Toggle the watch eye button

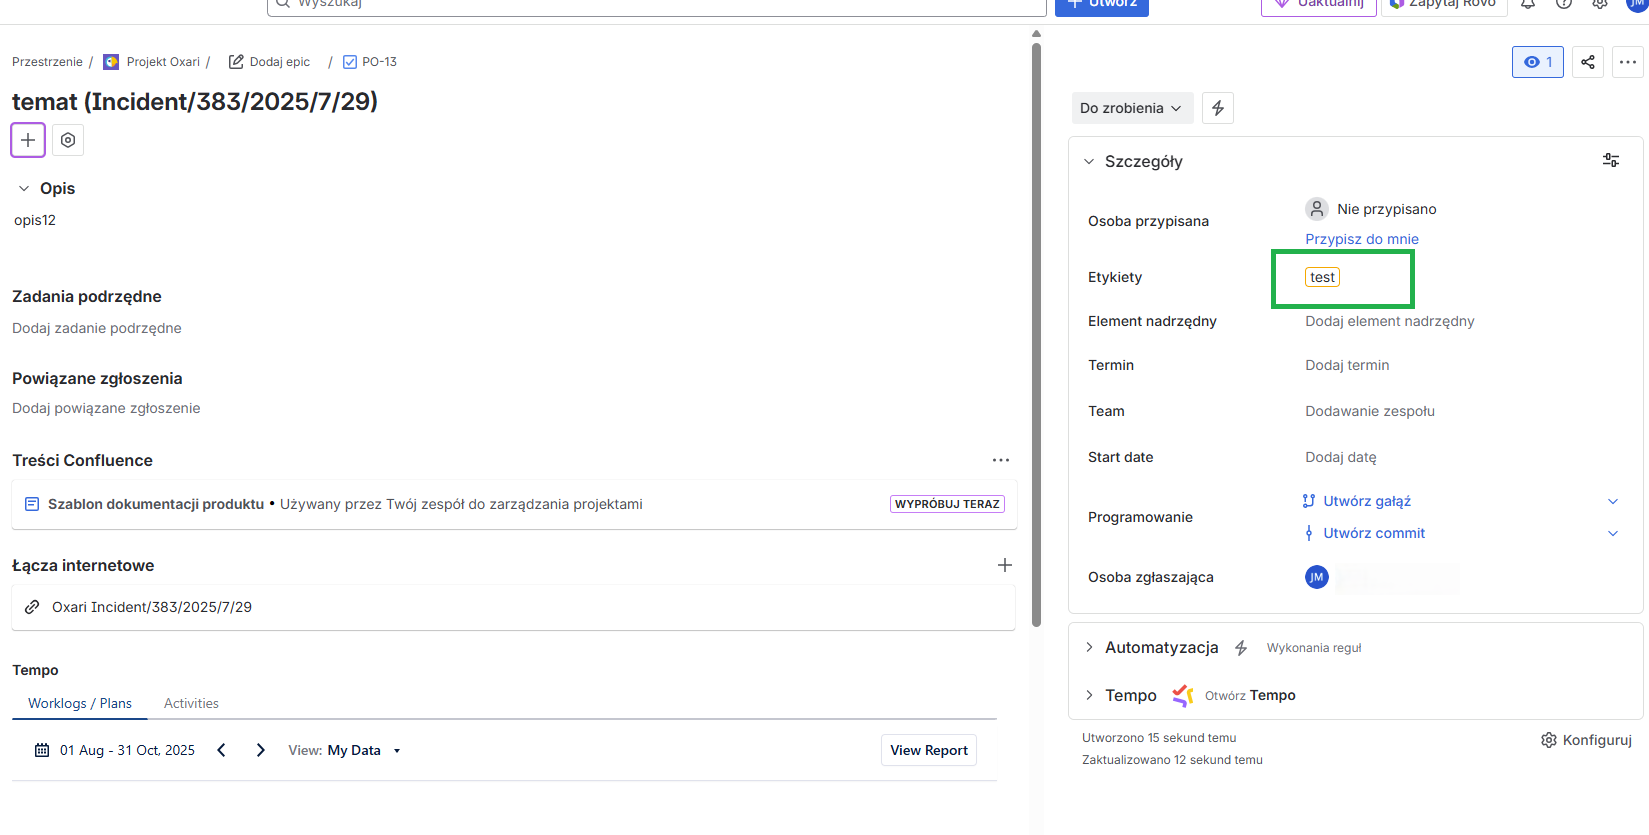1537,62
